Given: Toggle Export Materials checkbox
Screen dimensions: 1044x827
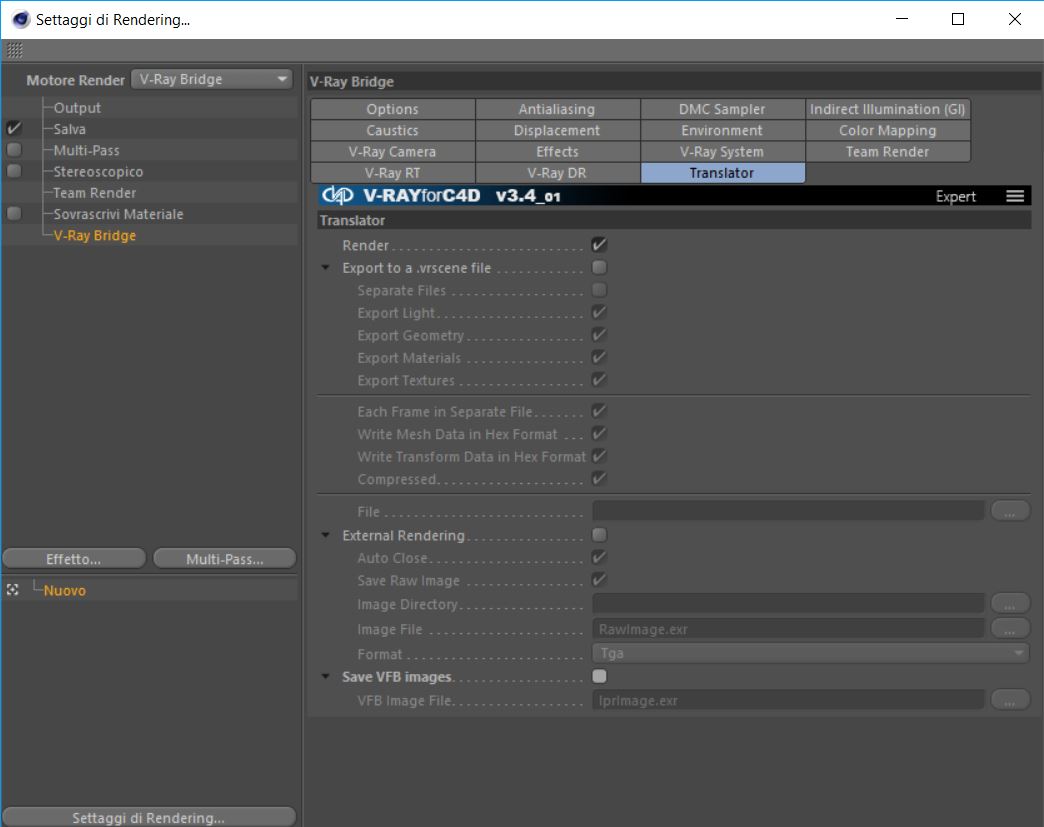Looking at the screenshot, I should tap(599, 358).
